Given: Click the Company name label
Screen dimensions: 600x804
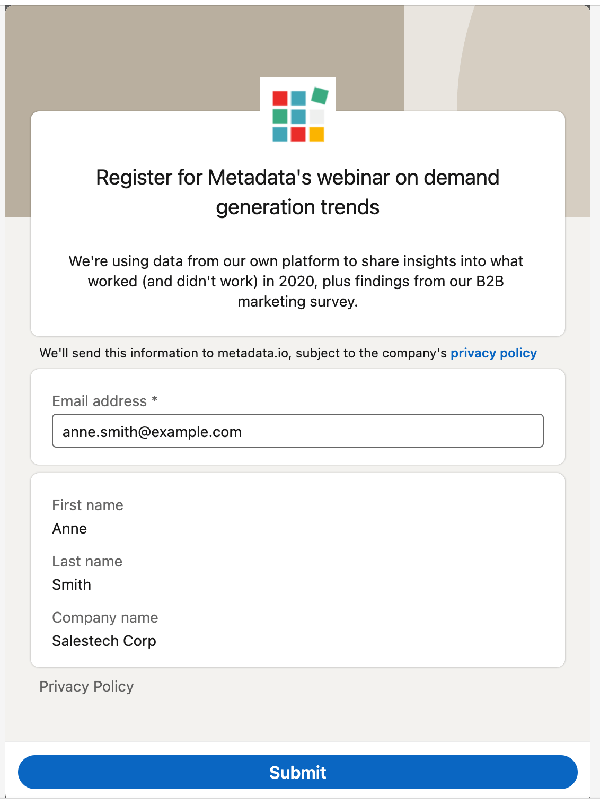Looking at the screenshot, I should (105, 617).
